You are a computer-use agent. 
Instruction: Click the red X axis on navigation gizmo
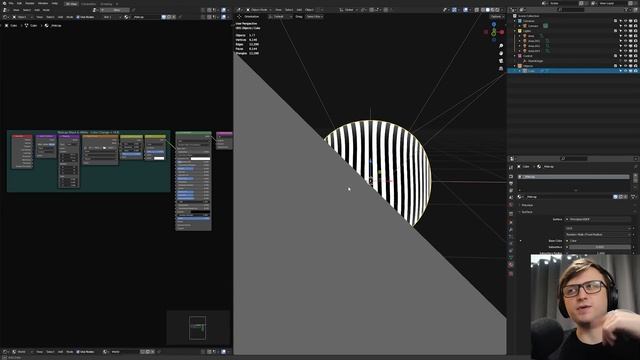tap(501, 32)
